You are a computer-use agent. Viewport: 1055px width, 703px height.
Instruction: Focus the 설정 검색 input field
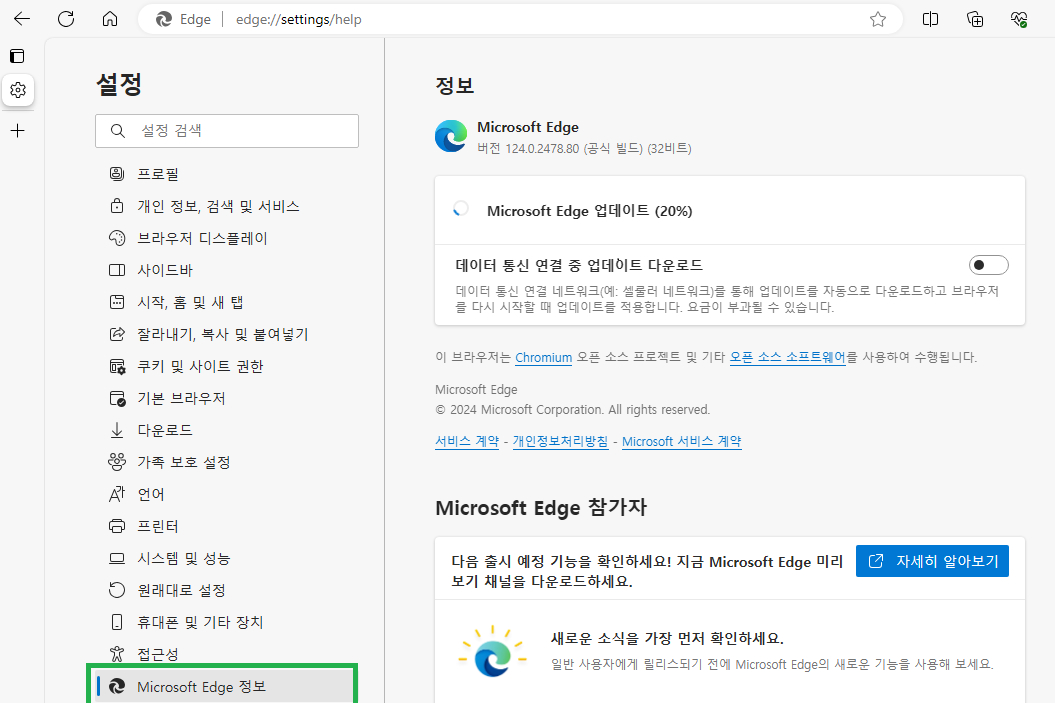coord(227,131)
